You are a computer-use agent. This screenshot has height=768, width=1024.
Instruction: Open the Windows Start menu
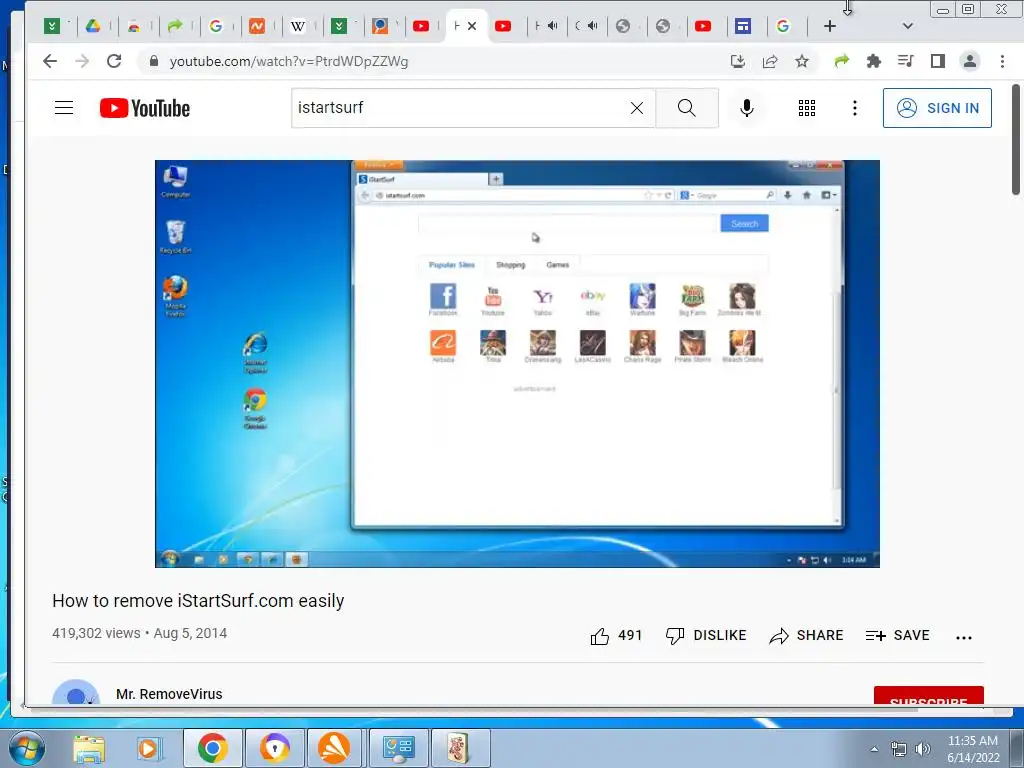[26, 749]
